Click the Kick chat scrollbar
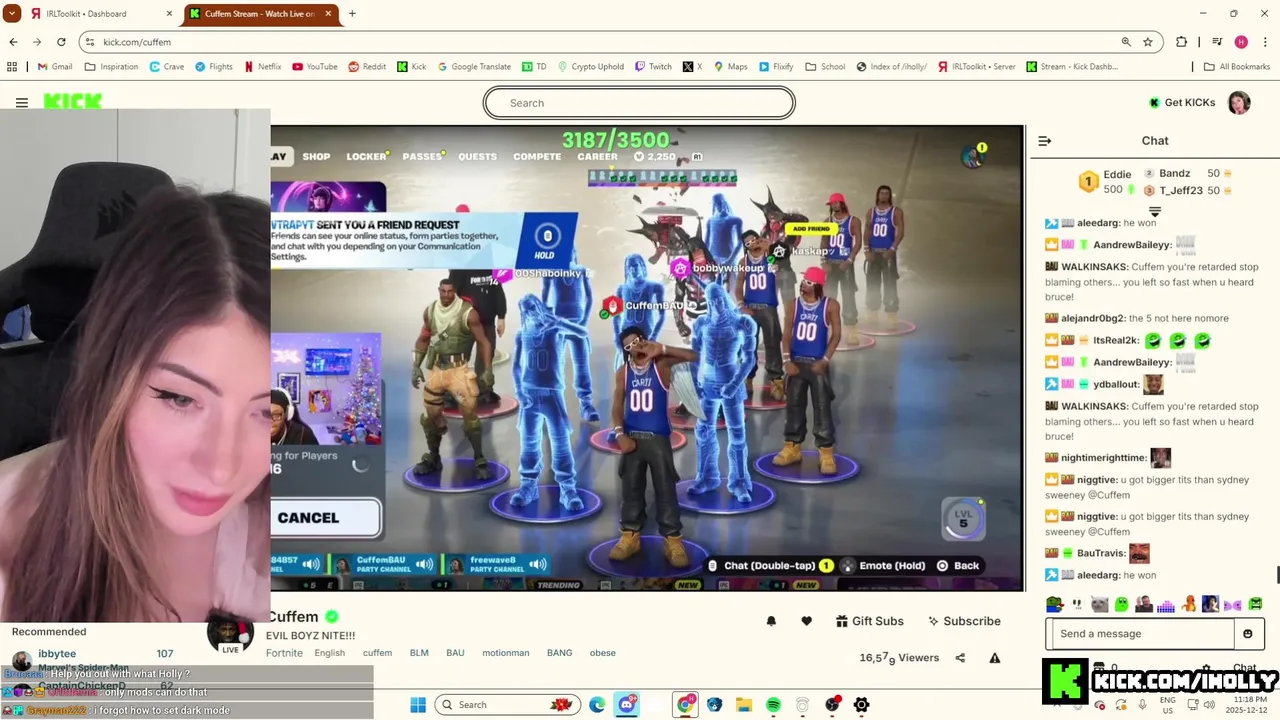Image resolution: width=1280 pixels, height=720 pixels. pos(1276,576)
